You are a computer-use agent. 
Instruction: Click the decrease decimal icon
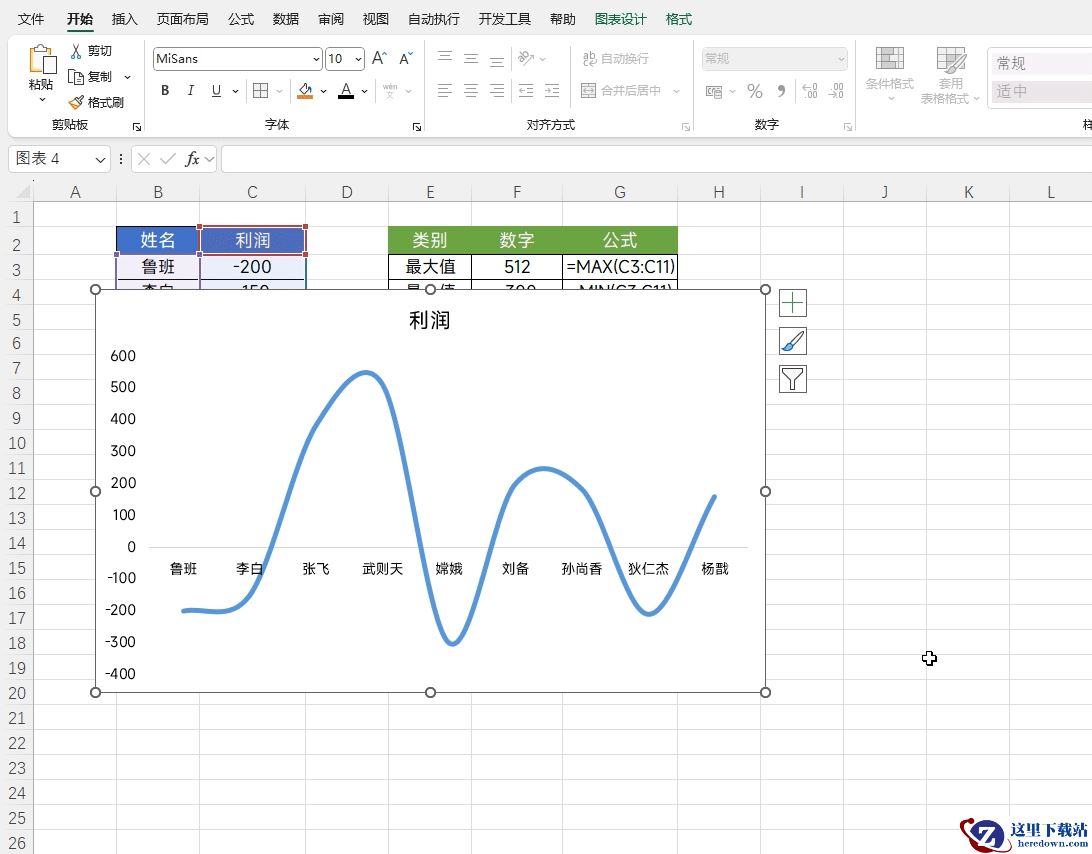point(836,91)
